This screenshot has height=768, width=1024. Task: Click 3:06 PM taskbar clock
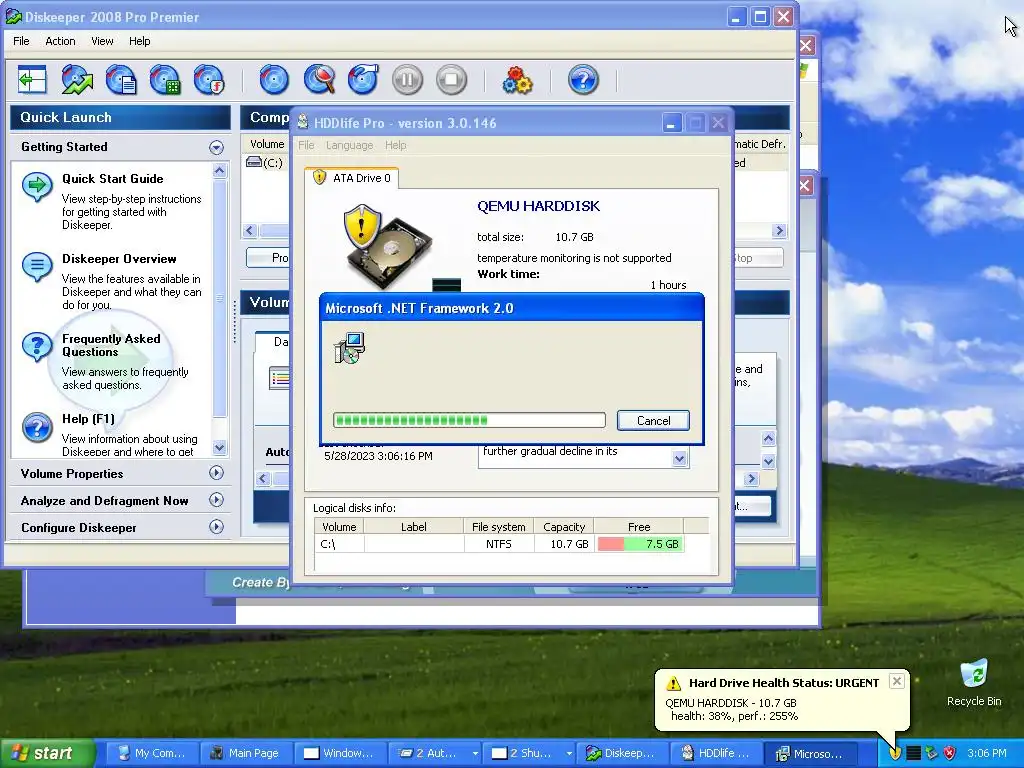[987, 754]
